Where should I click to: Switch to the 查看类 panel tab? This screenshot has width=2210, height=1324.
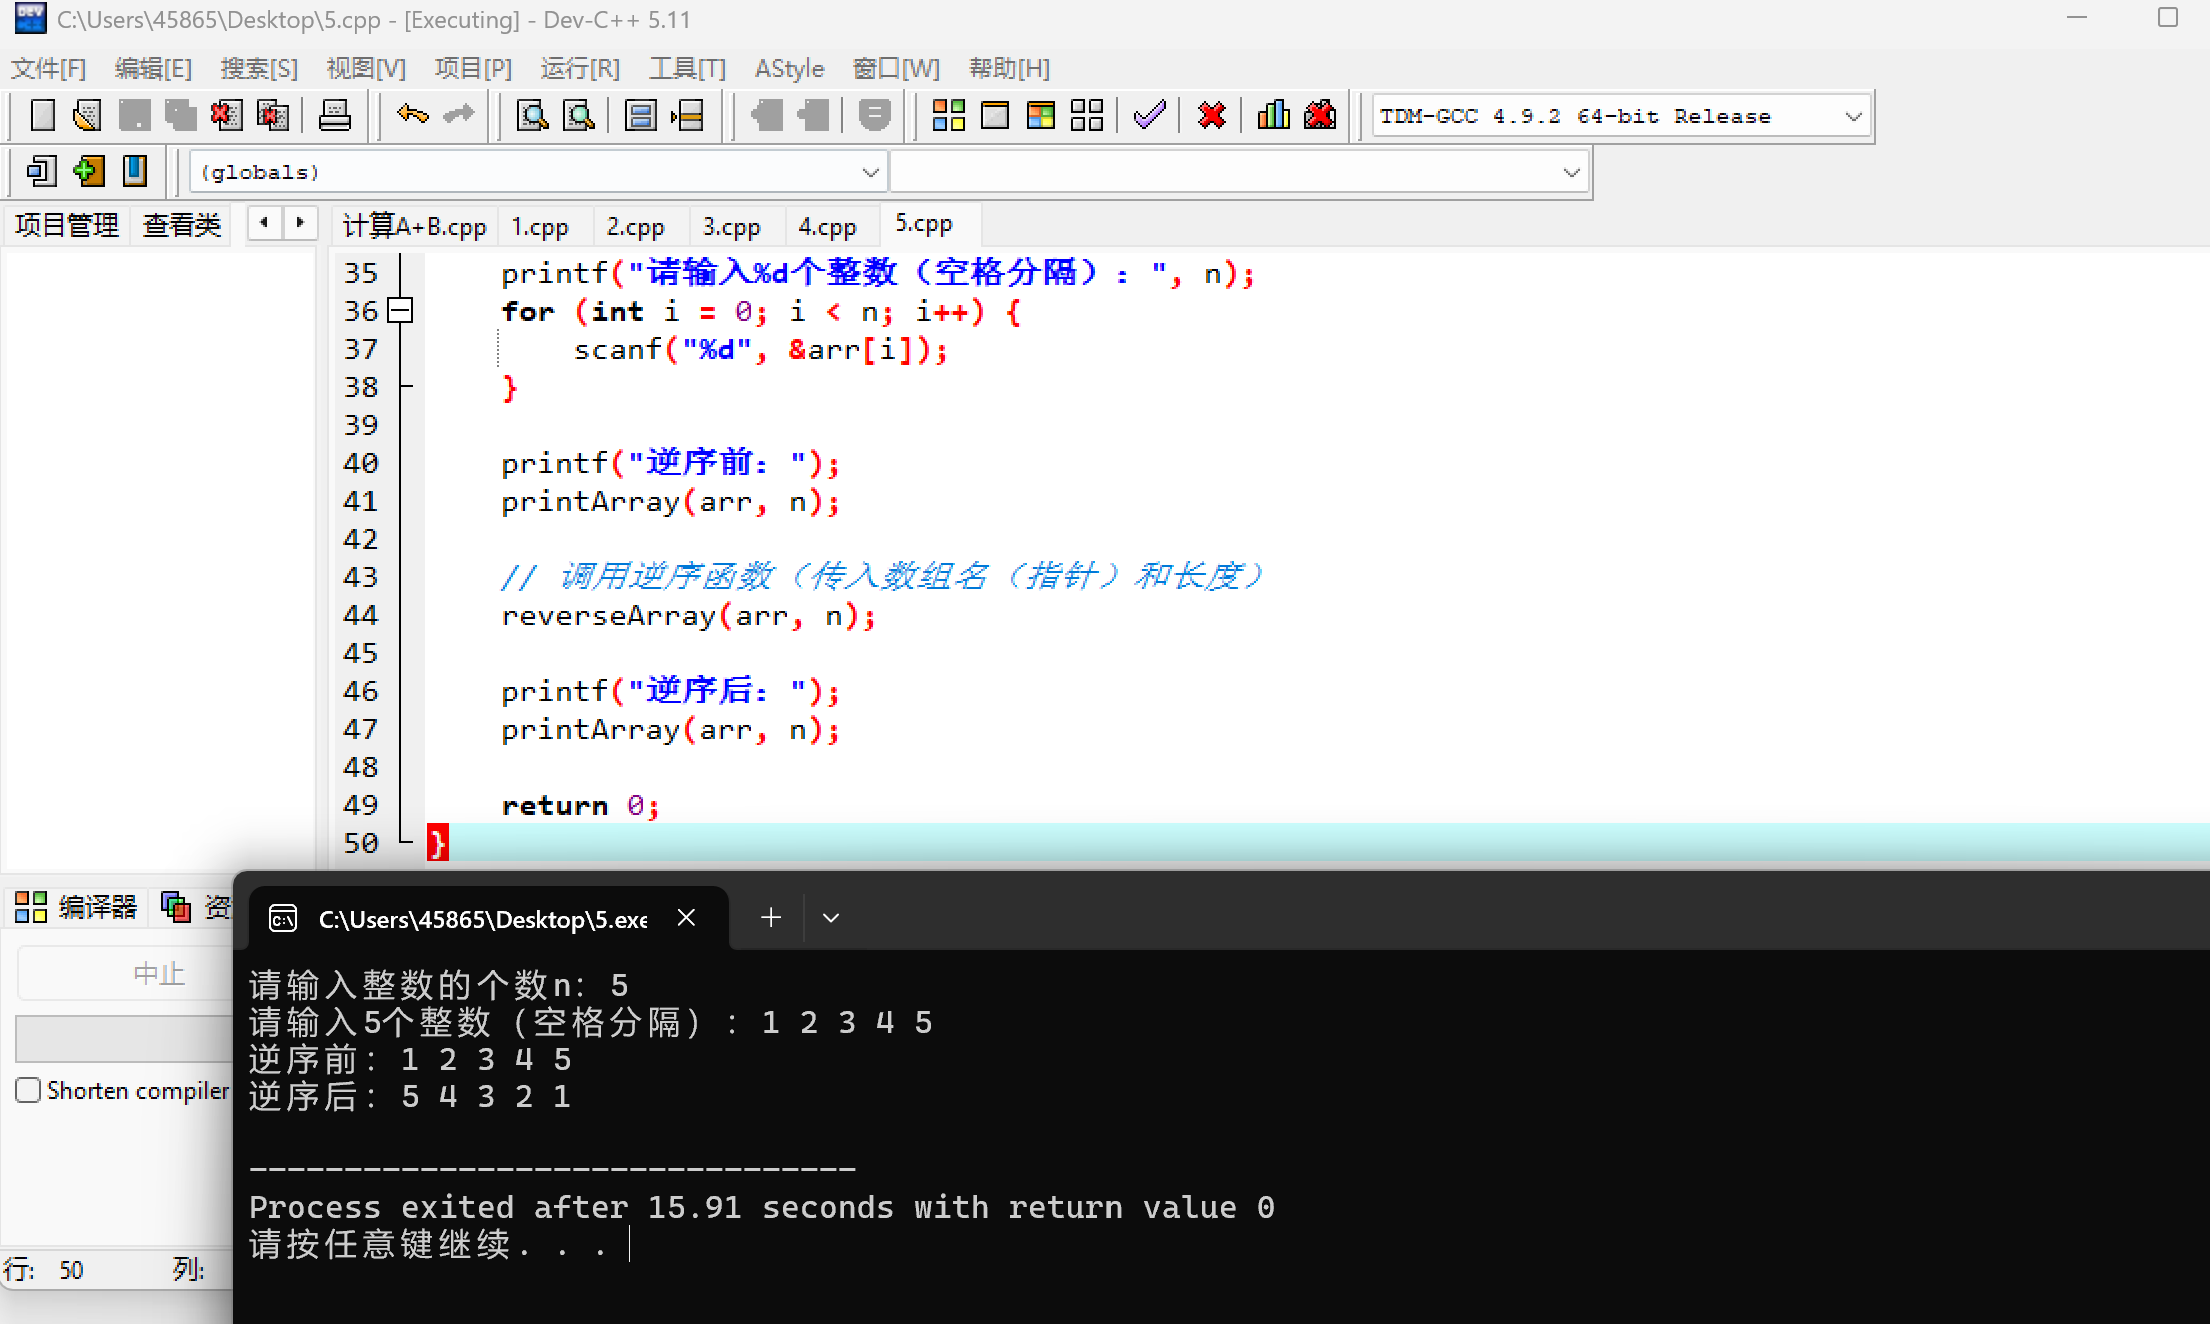tap(181, 225)
